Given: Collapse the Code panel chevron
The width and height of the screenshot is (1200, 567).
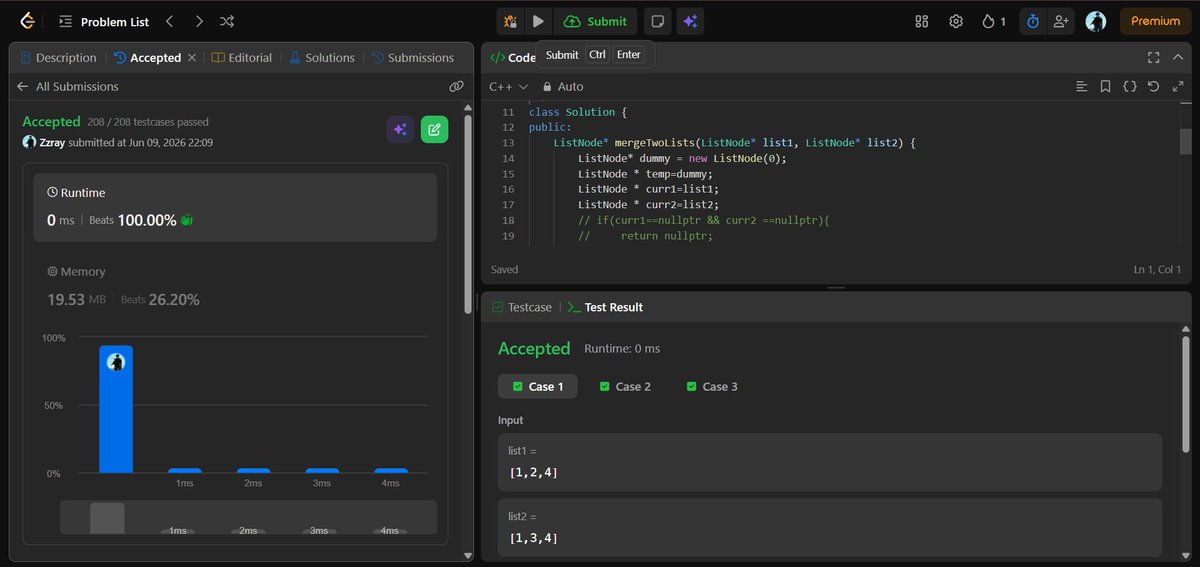Looking at the screenshot, I should [x=1179, y=58].
